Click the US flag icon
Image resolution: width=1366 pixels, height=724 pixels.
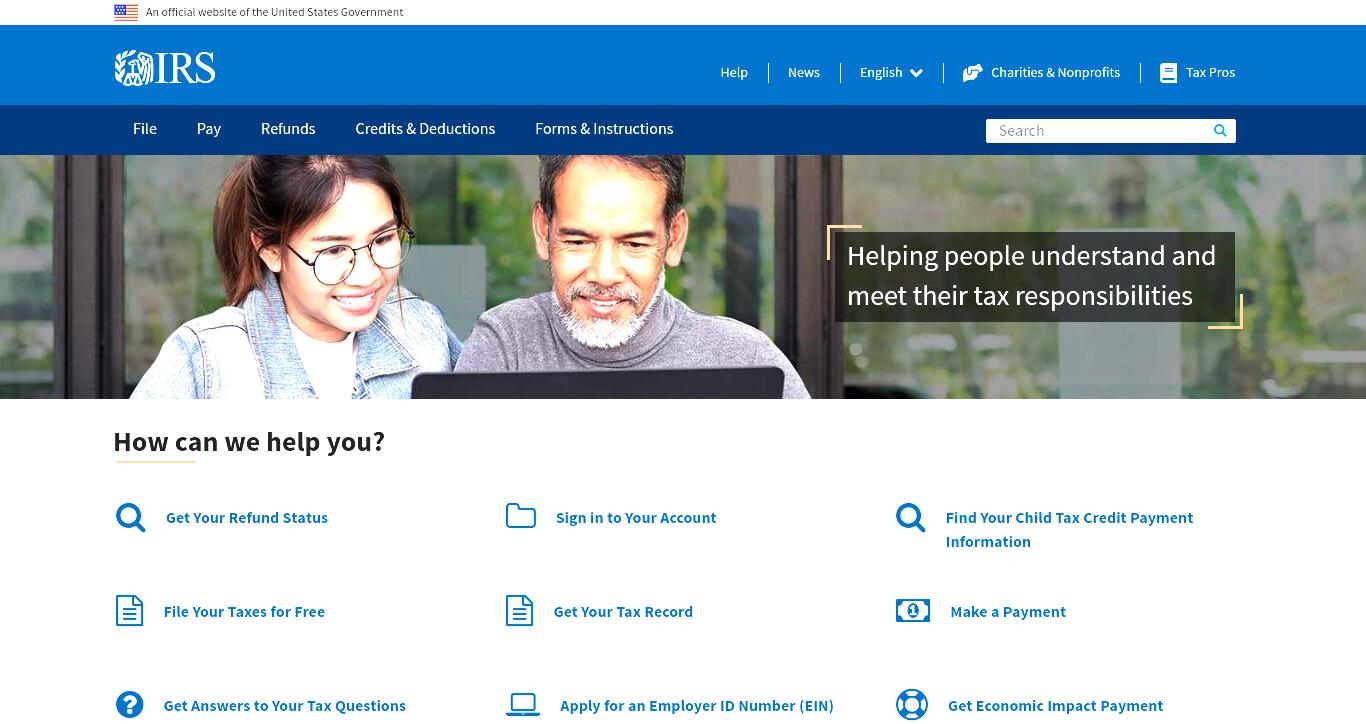(x=126, y=13)
